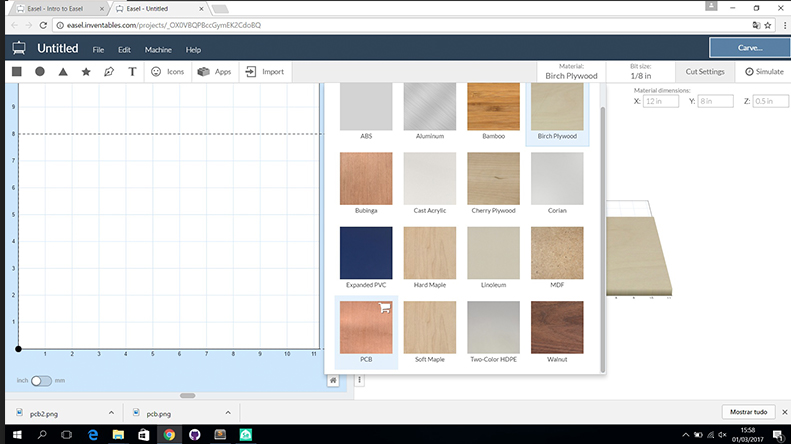791x444 pixels.
Task: Select the square shape tool
Action: coord(17,72)
